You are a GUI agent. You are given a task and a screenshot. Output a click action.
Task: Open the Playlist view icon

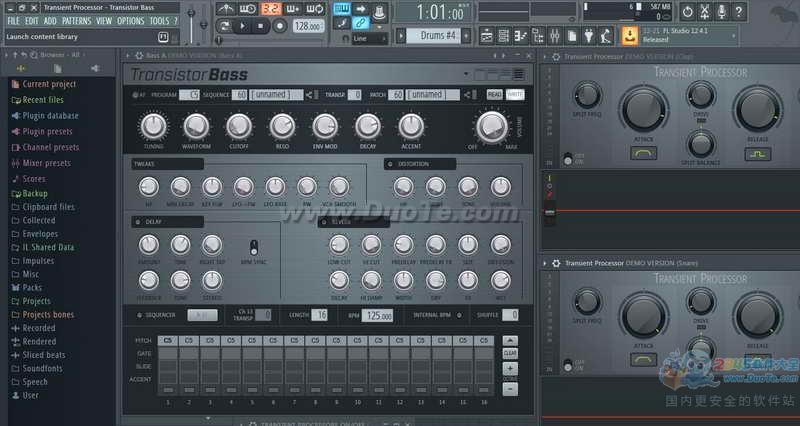(x=487, y=36)
